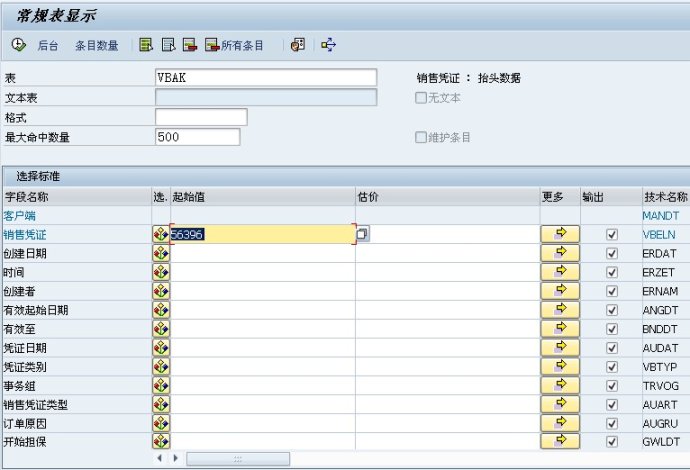Click the Execute clock icon in toolbar
690x470 pixels.
tap(18, 45)
